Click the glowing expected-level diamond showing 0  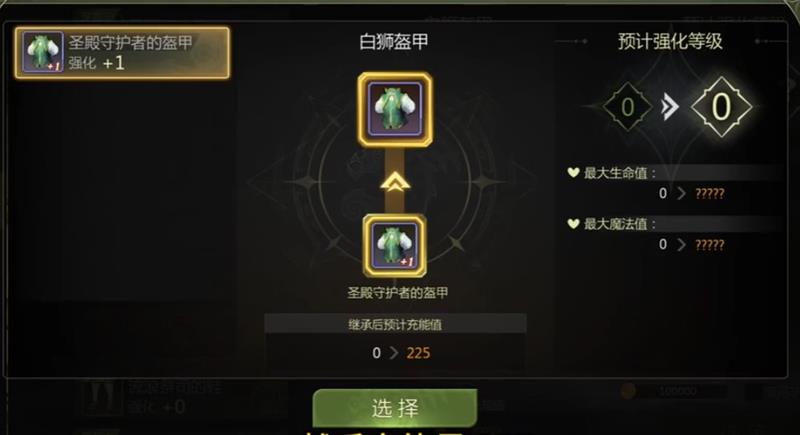(721, 107)
